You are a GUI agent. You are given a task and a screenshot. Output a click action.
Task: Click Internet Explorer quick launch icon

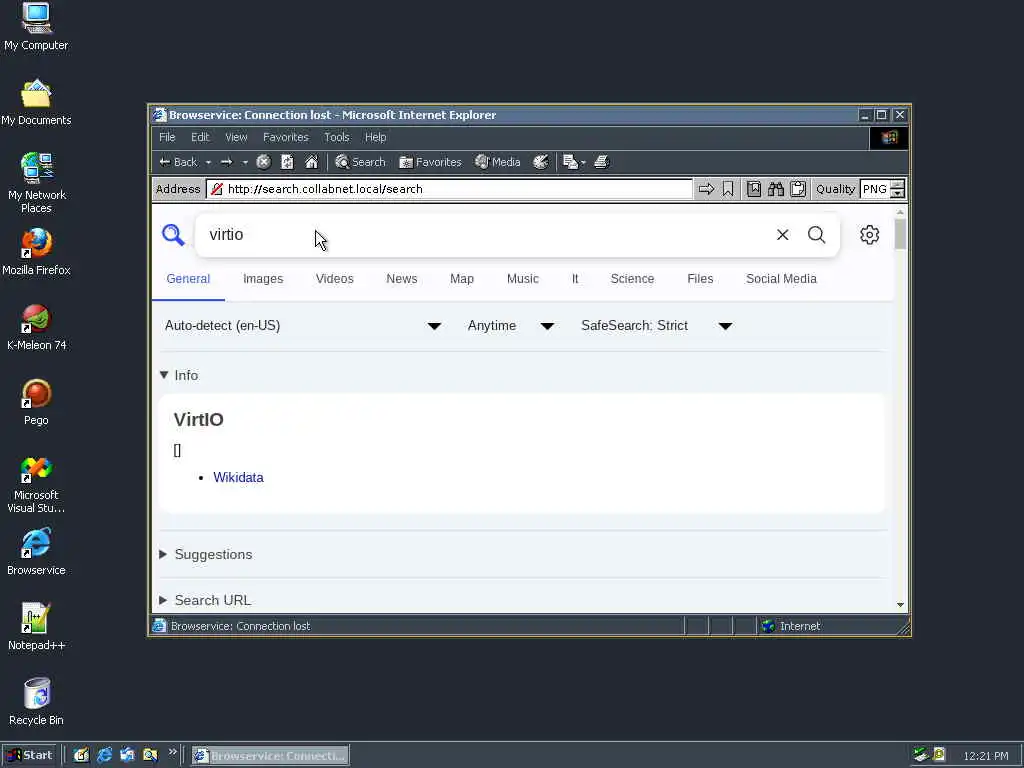(x=104, y=755)
